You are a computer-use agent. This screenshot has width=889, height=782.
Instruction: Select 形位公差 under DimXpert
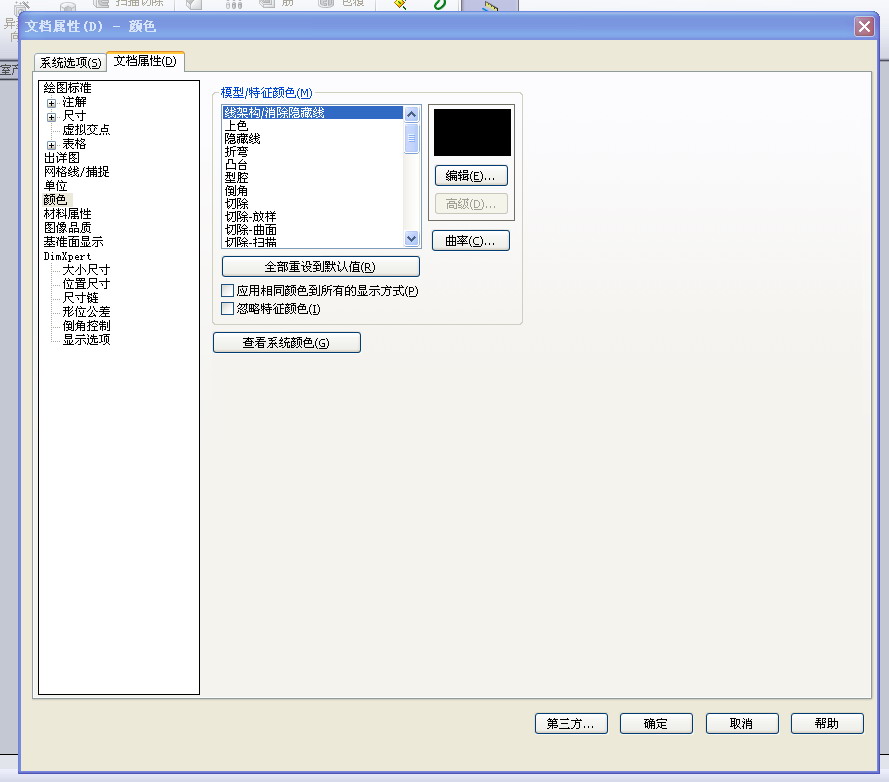click(x=86, y=312)
